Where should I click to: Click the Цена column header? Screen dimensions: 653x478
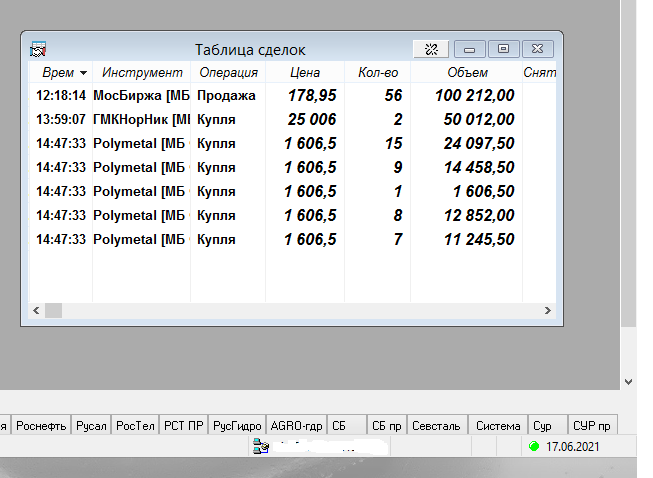coord(305,72)
